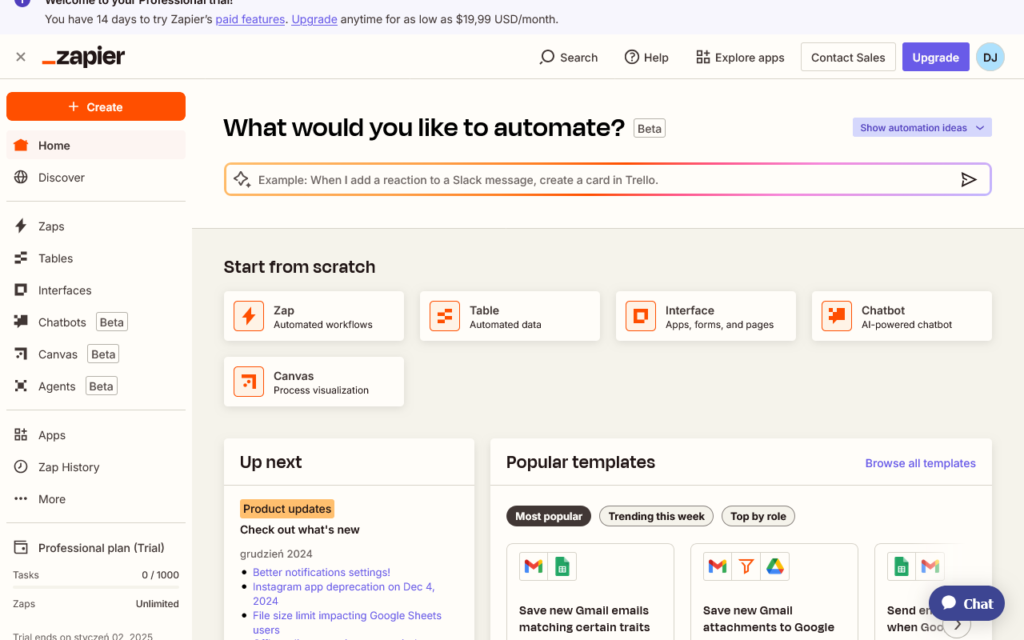Create a new Table from scratch
Viewport: 1024px width, 640px height.
(x=509, y=316)
